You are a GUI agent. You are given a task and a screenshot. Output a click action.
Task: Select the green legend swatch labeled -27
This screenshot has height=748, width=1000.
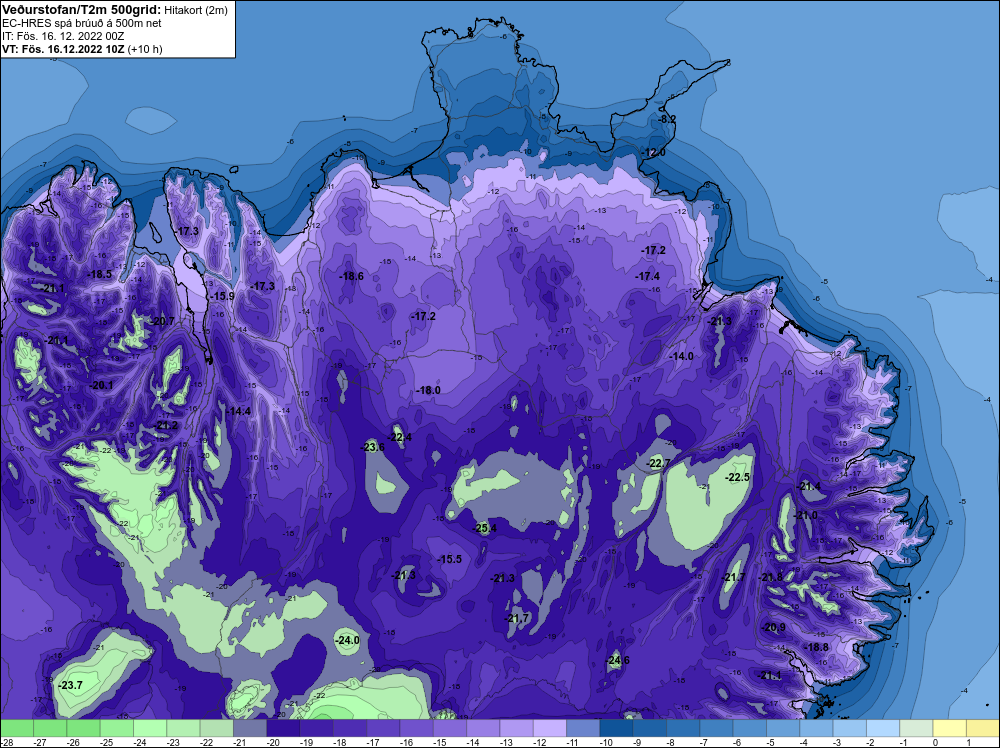point(50,728)
